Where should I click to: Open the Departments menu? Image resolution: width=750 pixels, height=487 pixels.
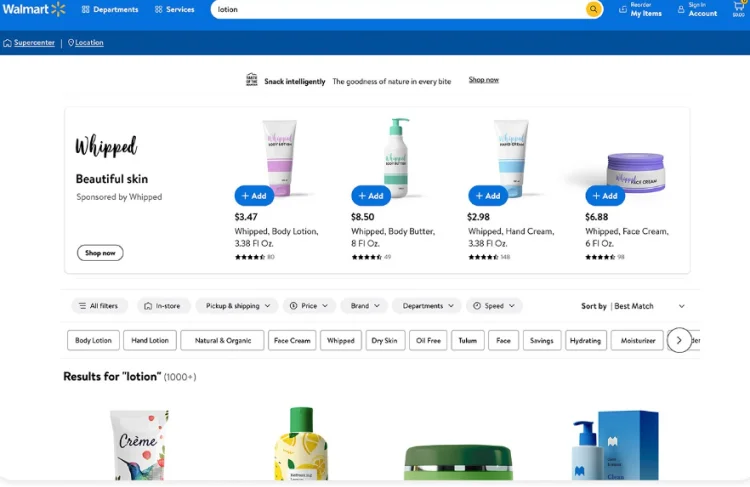(110, 9)
